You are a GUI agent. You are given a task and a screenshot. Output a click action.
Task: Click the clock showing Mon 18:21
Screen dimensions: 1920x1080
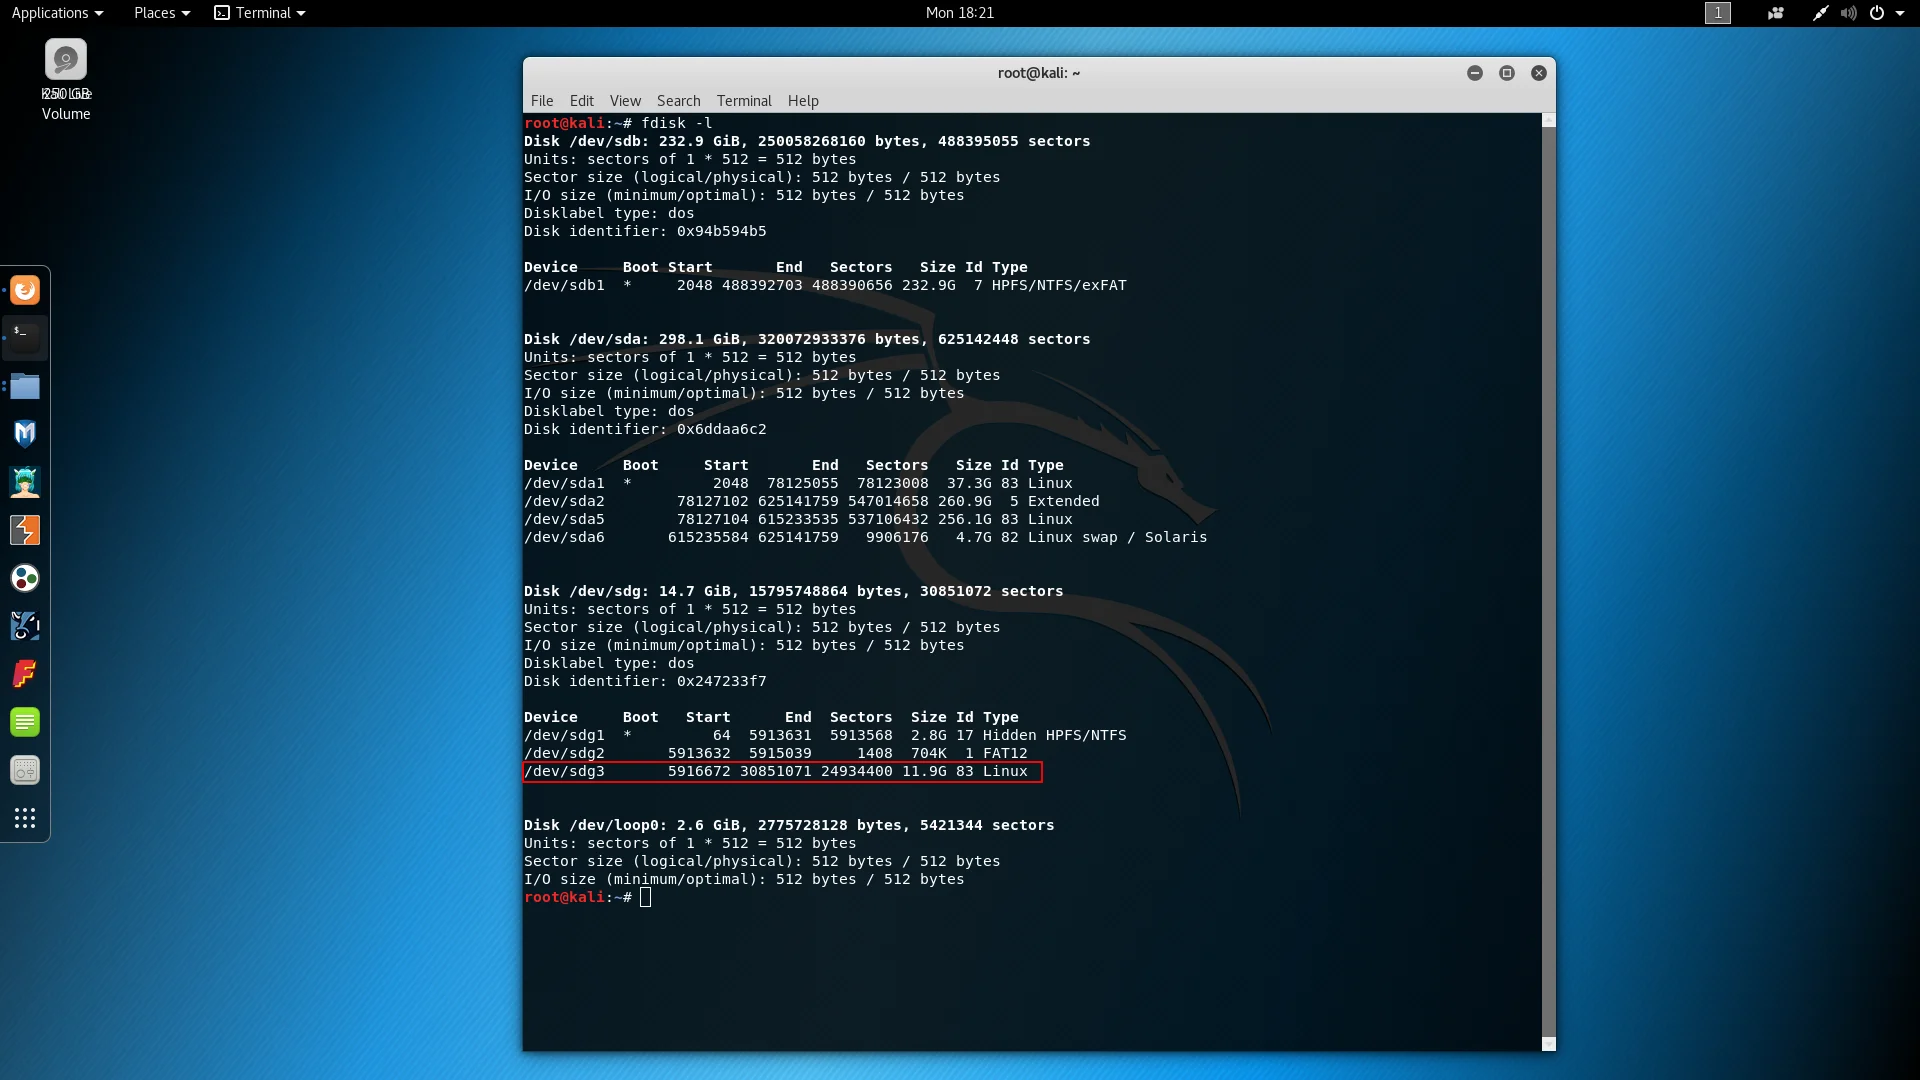(x=959, y=13)
